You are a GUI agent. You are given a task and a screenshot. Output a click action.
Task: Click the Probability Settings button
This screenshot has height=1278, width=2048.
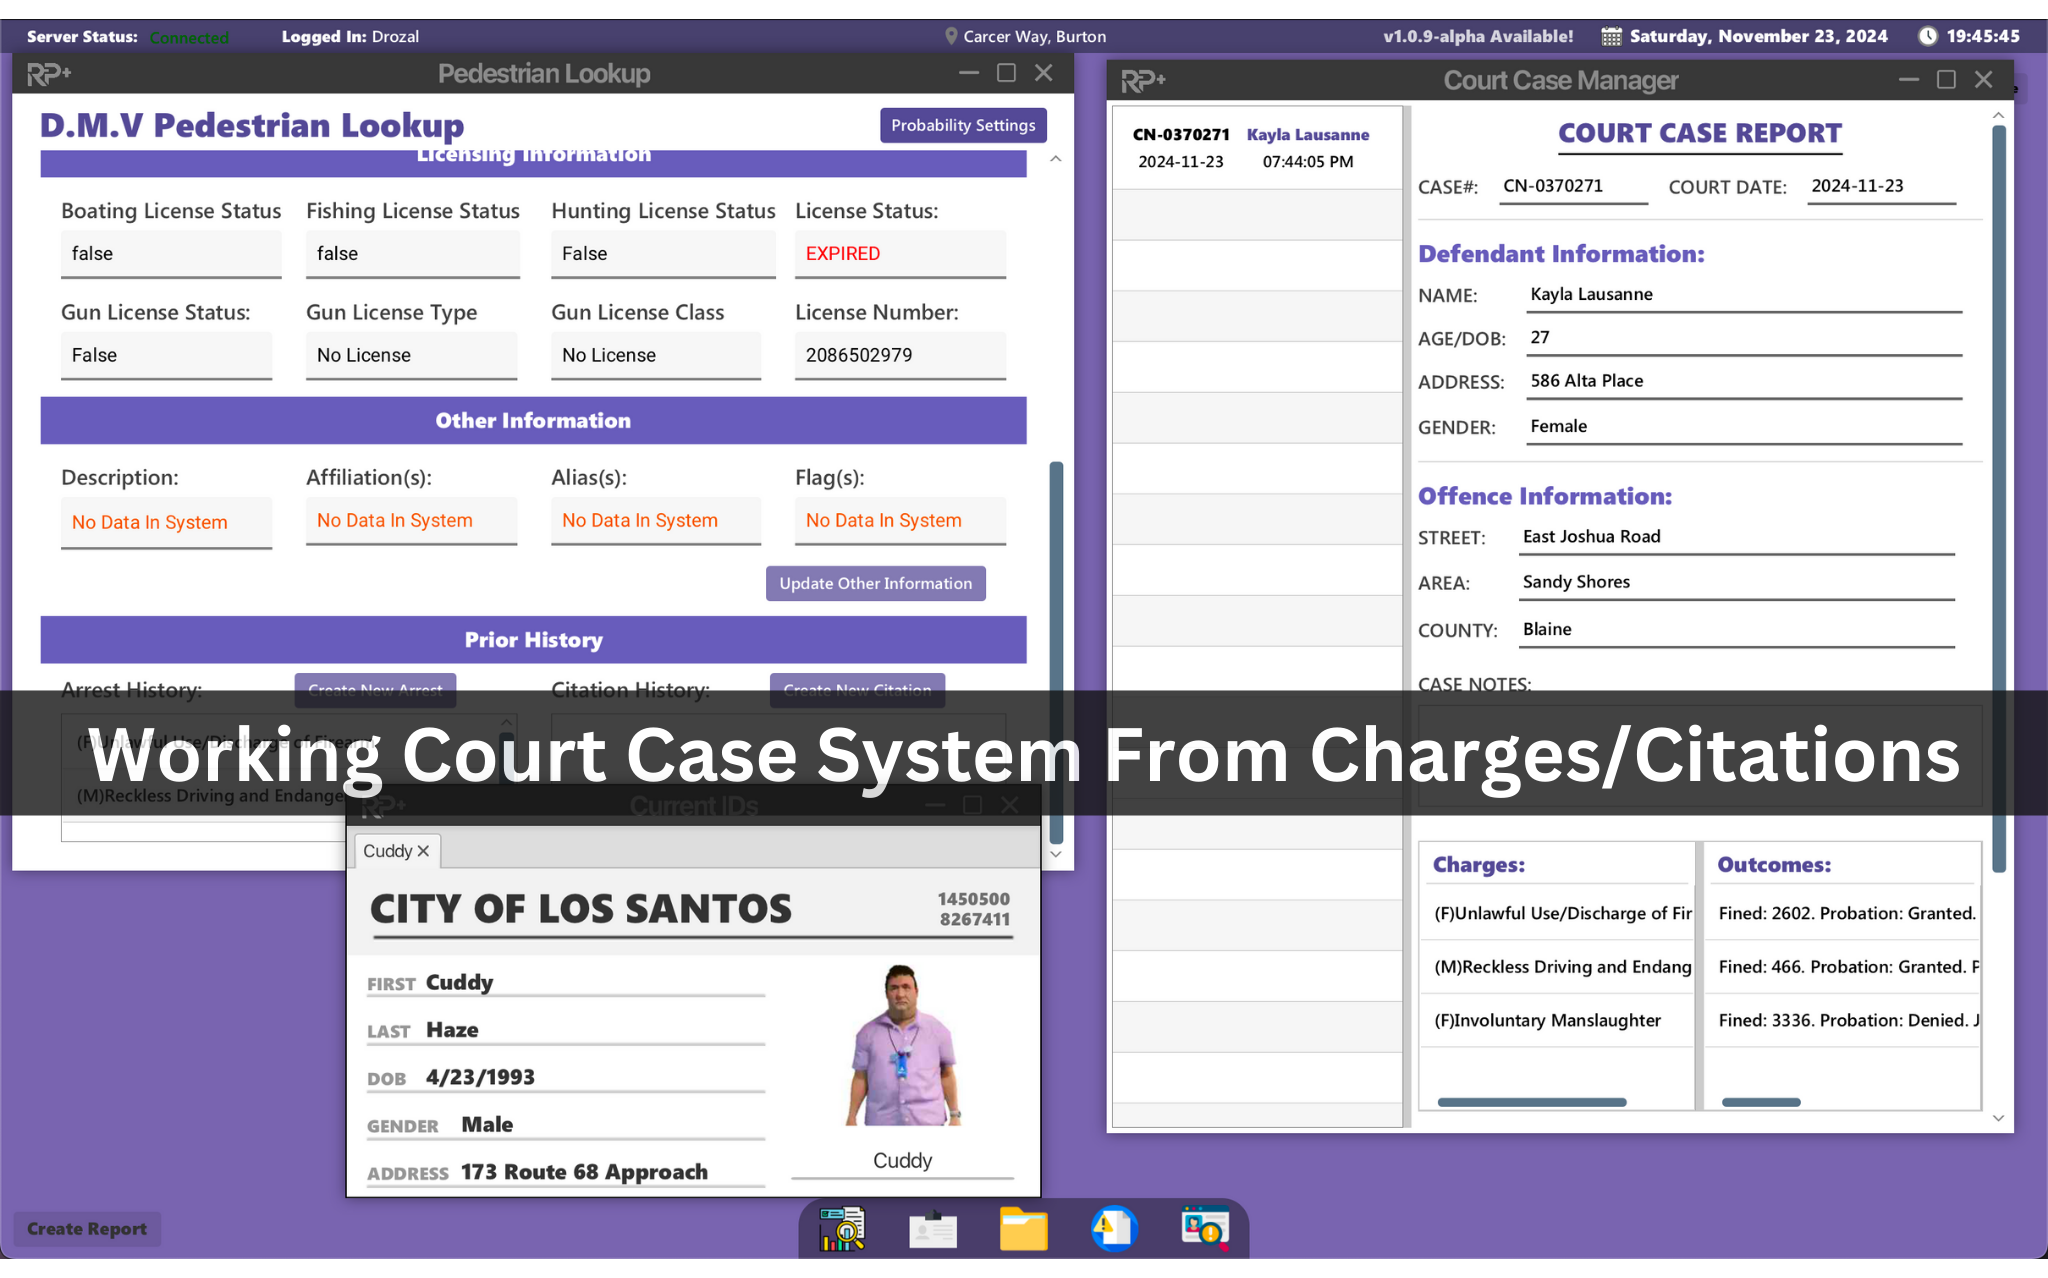tap(962, 125)
